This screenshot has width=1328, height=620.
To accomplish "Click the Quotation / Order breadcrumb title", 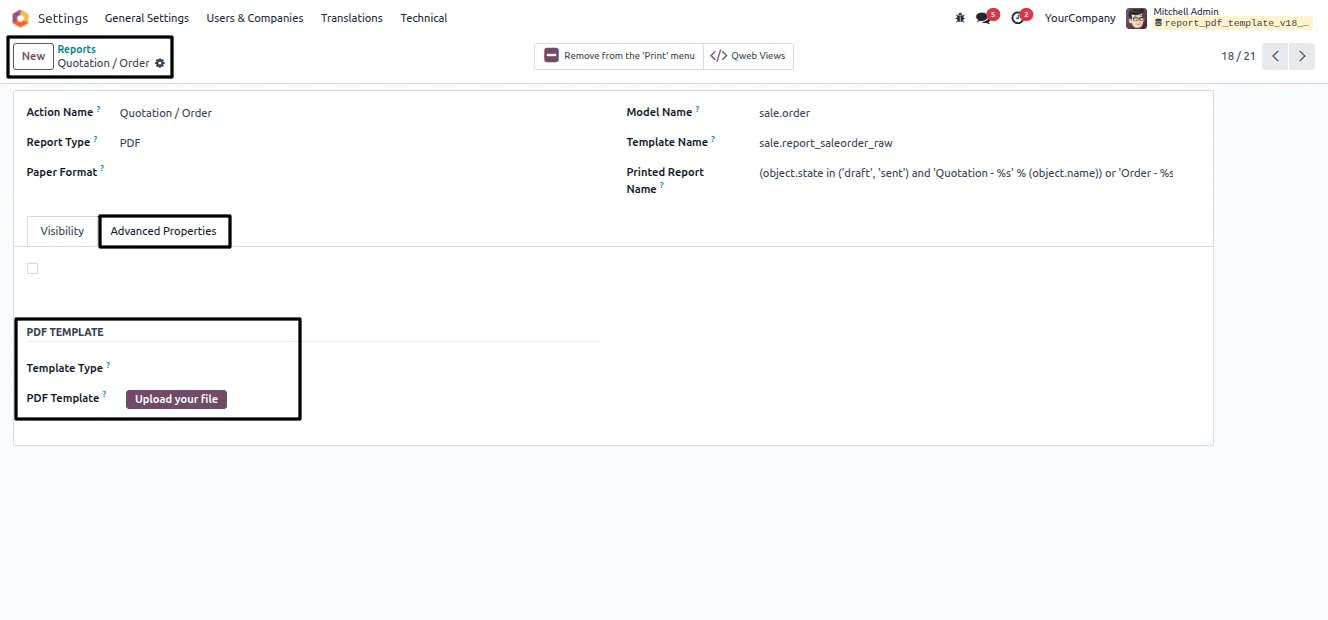I will tap(103, 63).
